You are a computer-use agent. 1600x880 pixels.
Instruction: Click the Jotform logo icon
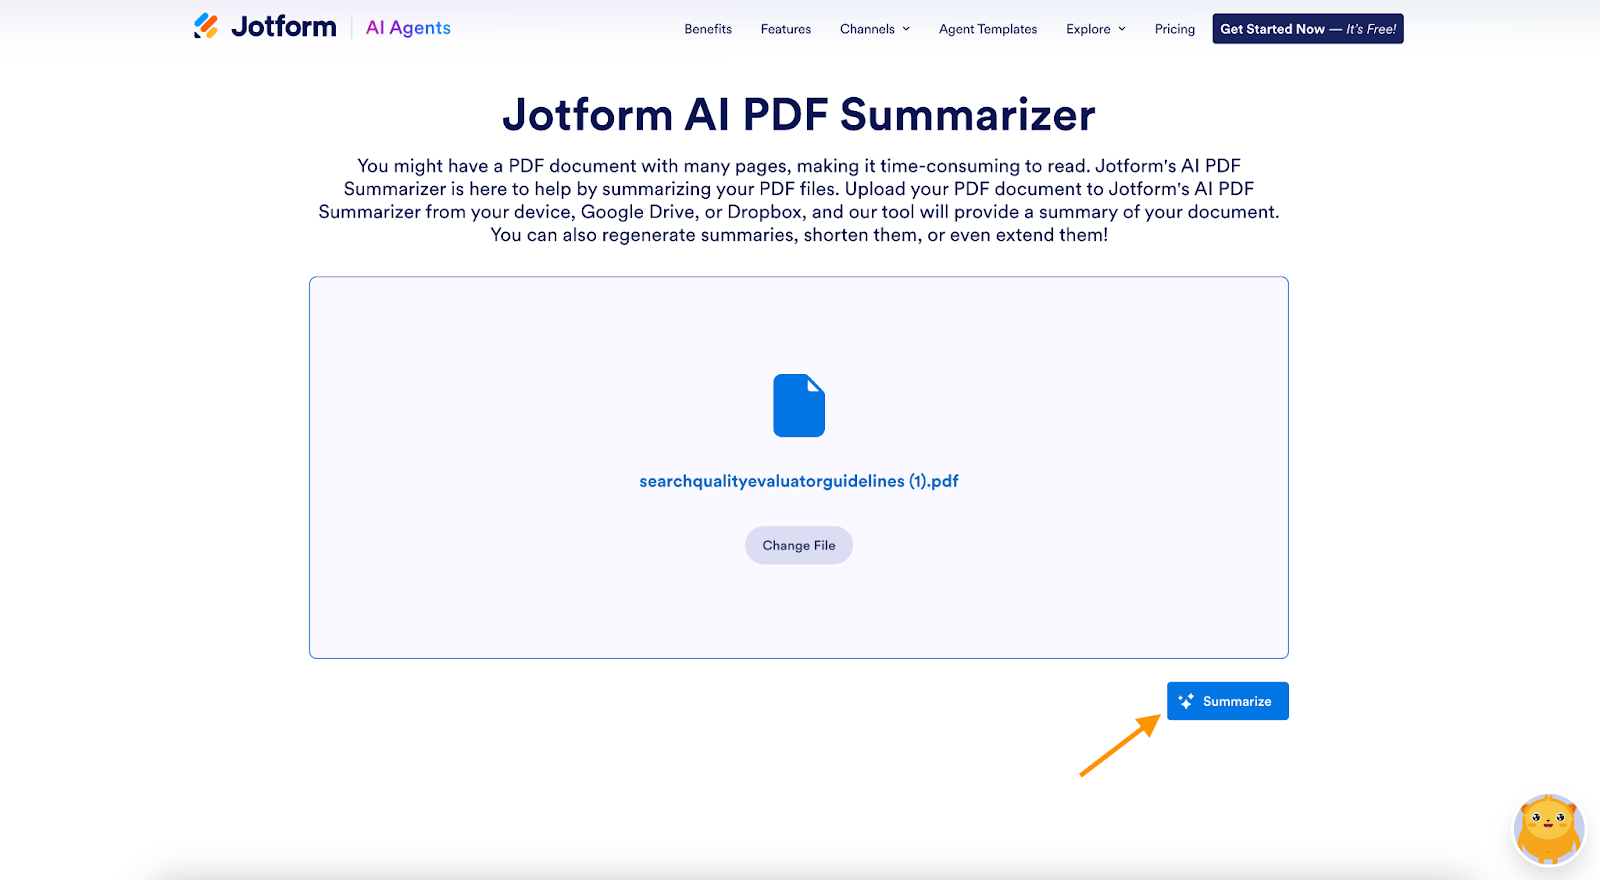tap(206, 27)
